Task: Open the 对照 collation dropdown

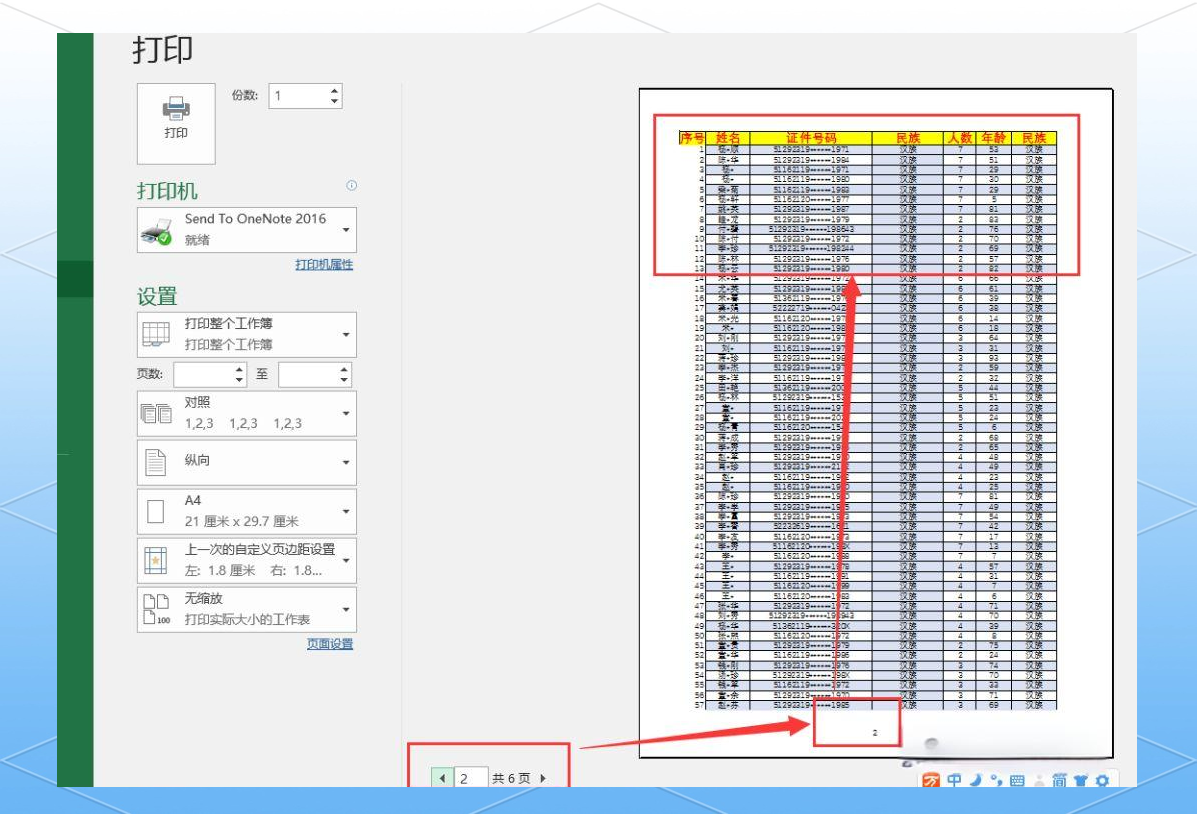Action: [x=247, y=413]
